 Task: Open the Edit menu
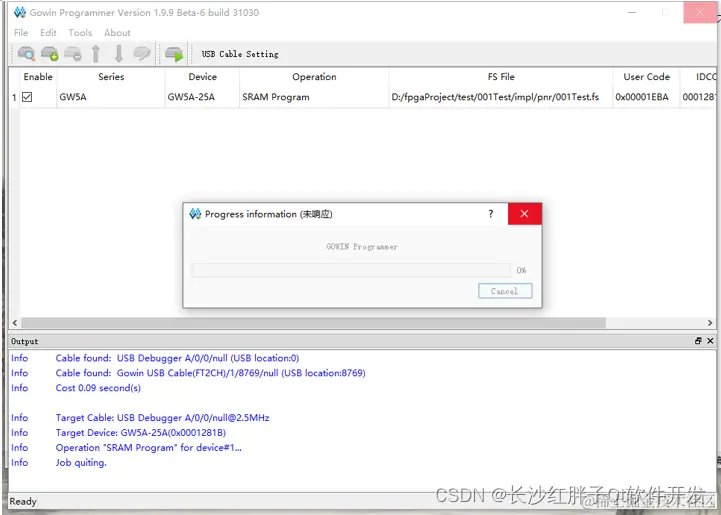point(48,33)
